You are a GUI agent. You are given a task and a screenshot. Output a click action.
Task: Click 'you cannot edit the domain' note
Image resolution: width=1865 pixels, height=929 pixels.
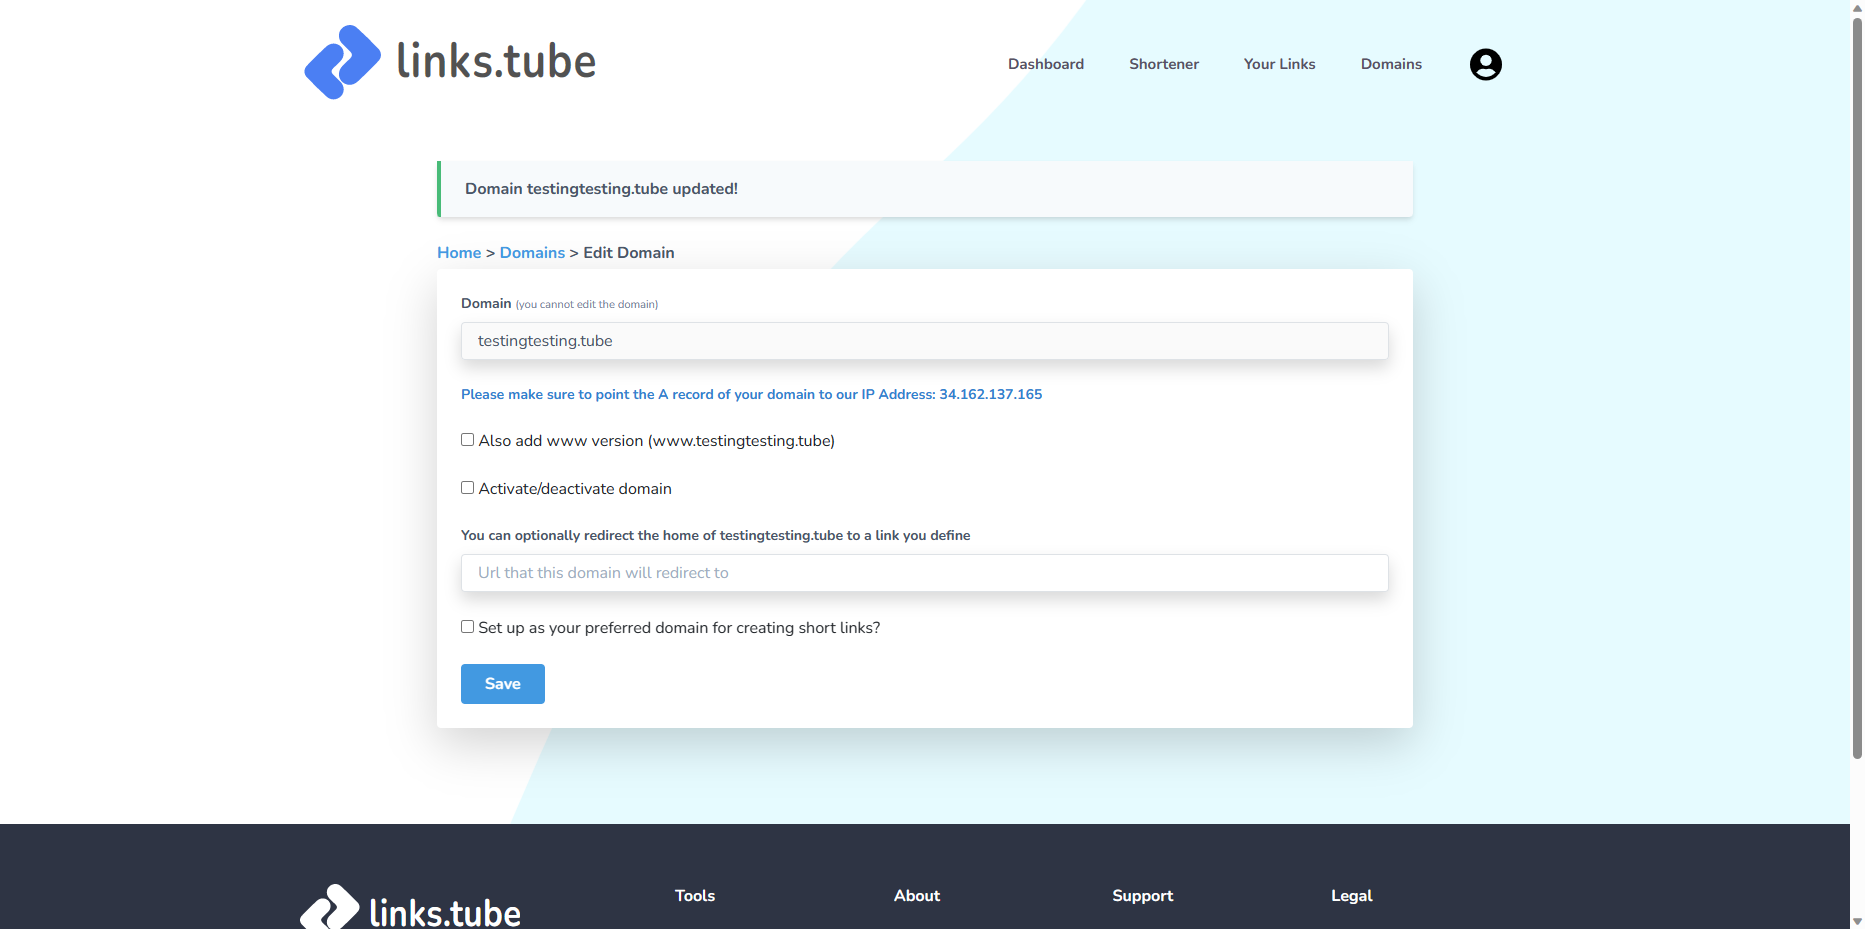click(587, 305)
